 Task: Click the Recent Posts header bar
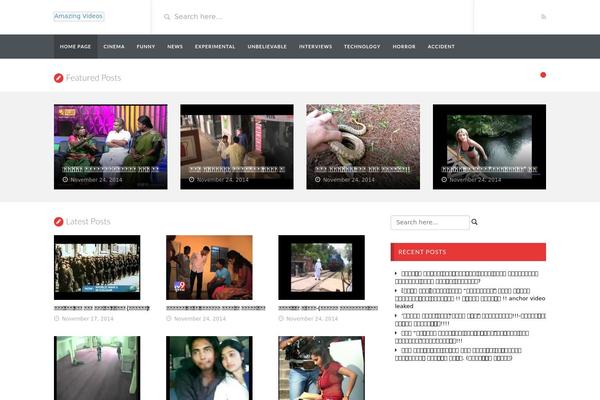coord(468,252)
